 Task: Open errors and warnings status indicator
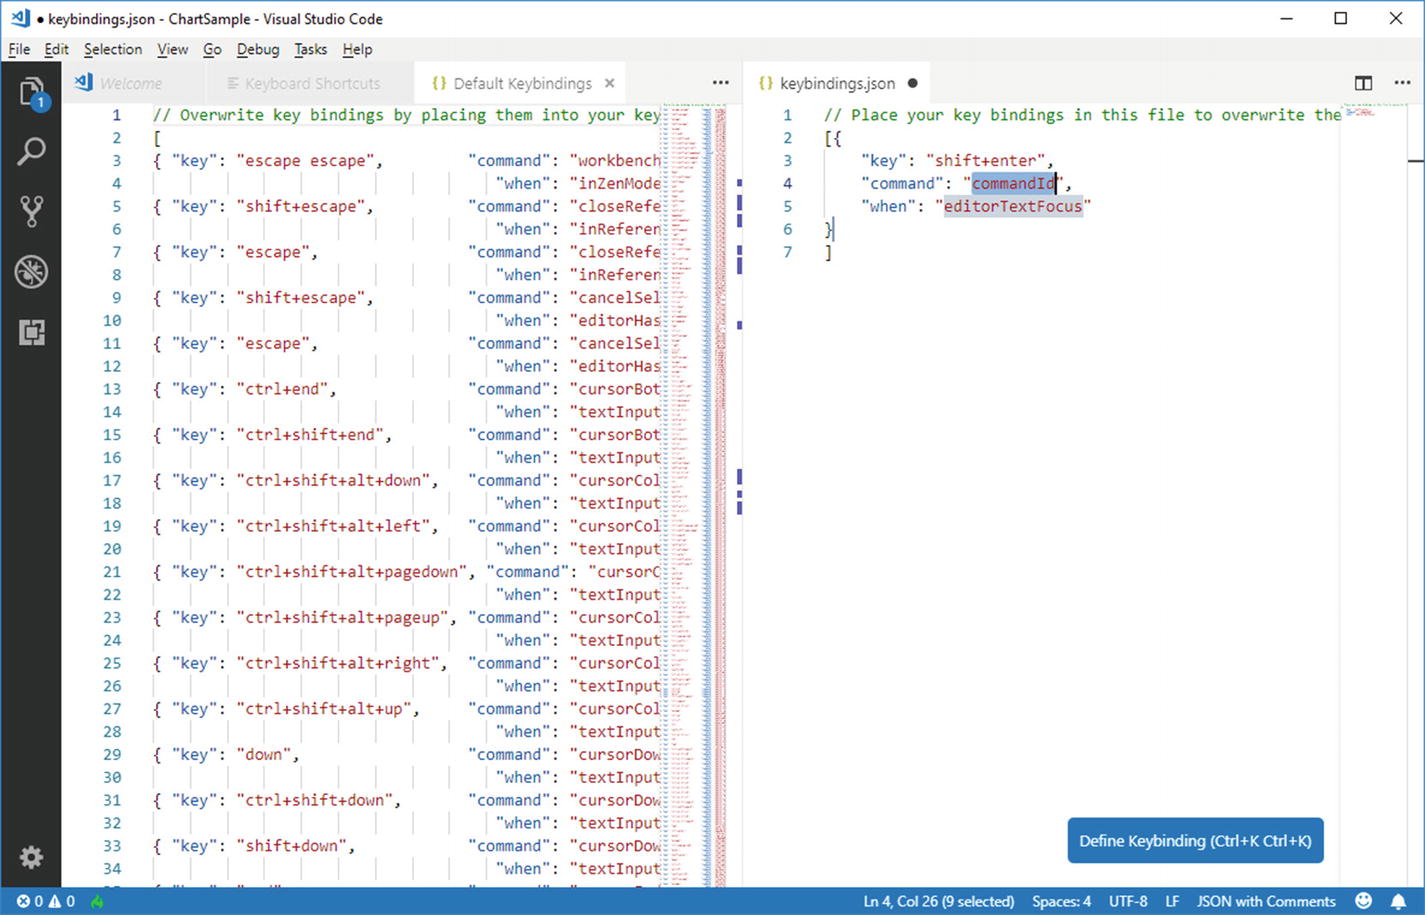(45, 901)
